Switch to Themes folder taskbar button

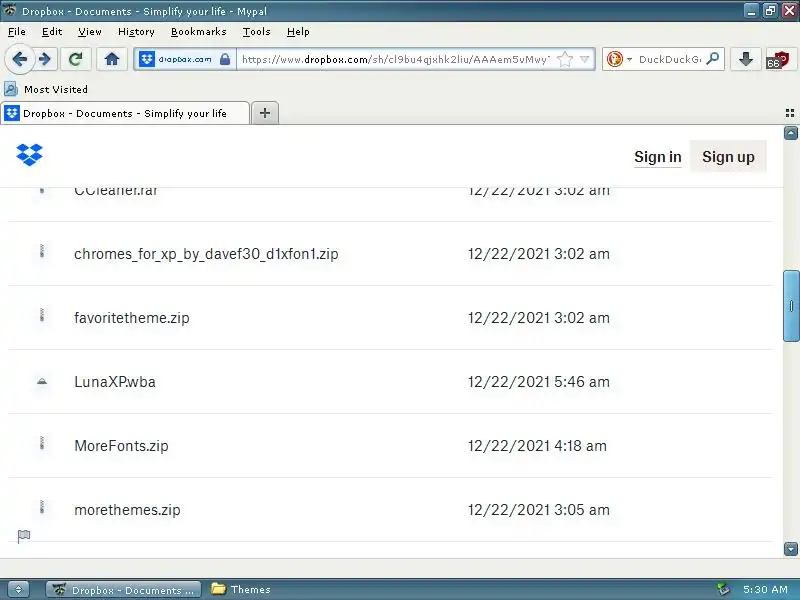(241, 589)
